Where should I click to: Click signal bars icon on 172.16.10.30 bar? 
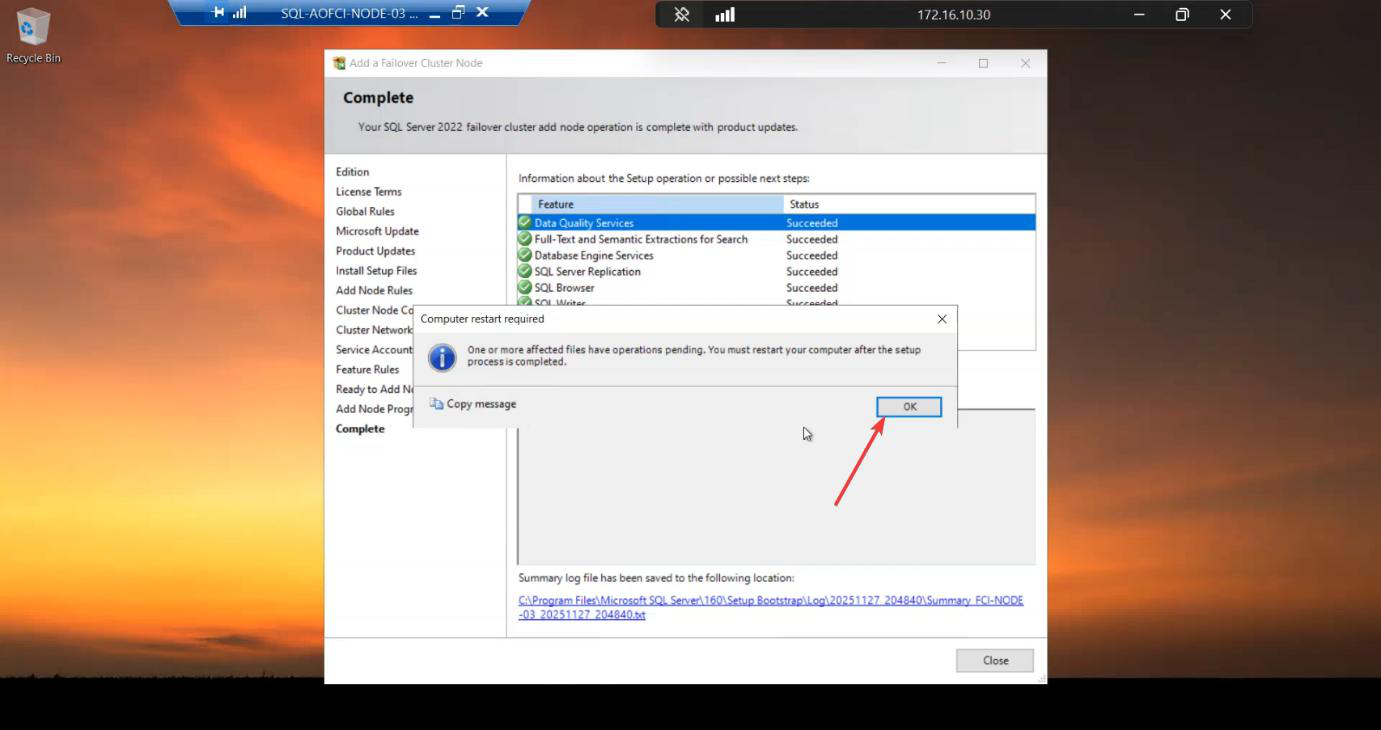725,15
